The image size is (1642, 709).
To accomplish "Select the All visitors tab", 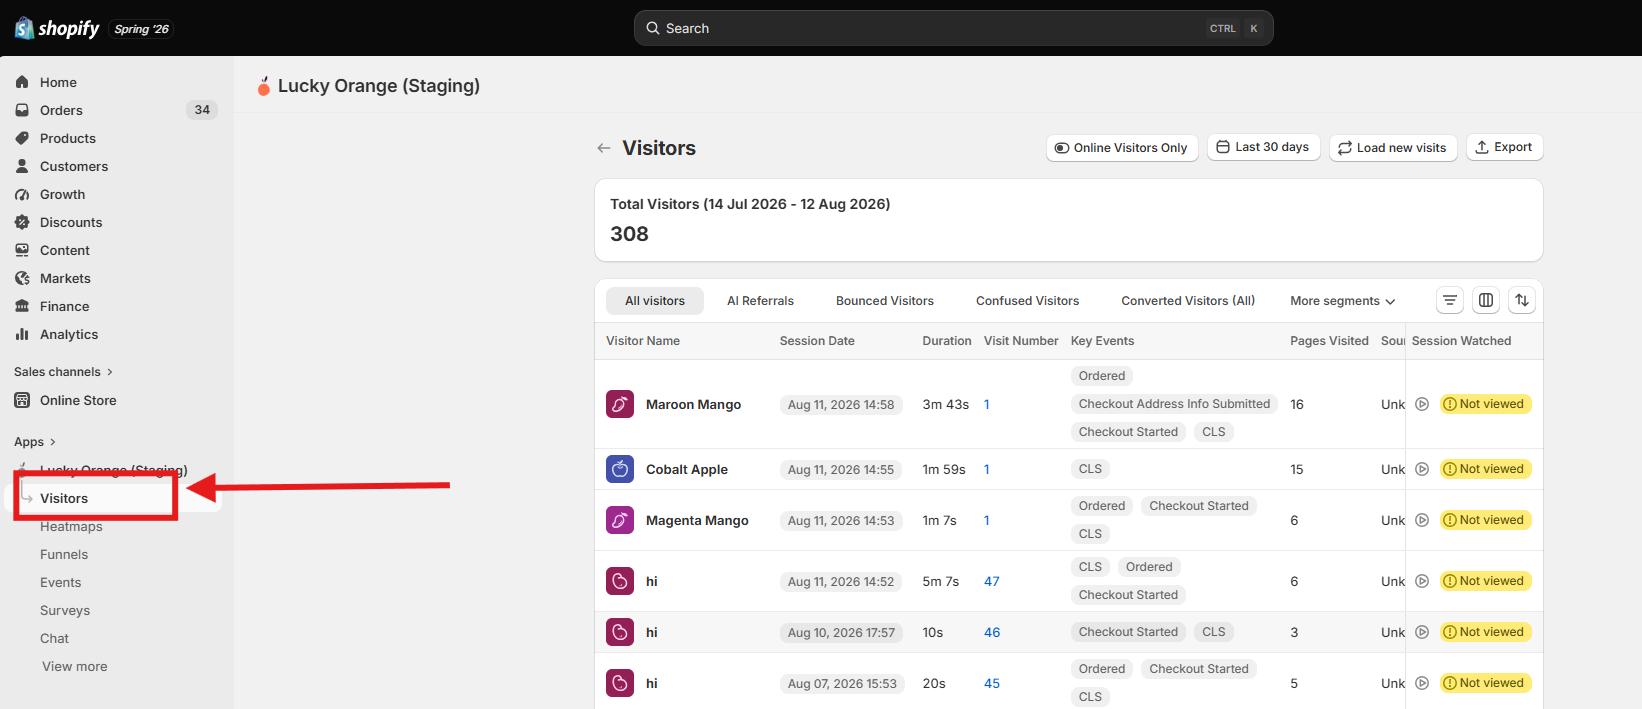I will 655,301.
